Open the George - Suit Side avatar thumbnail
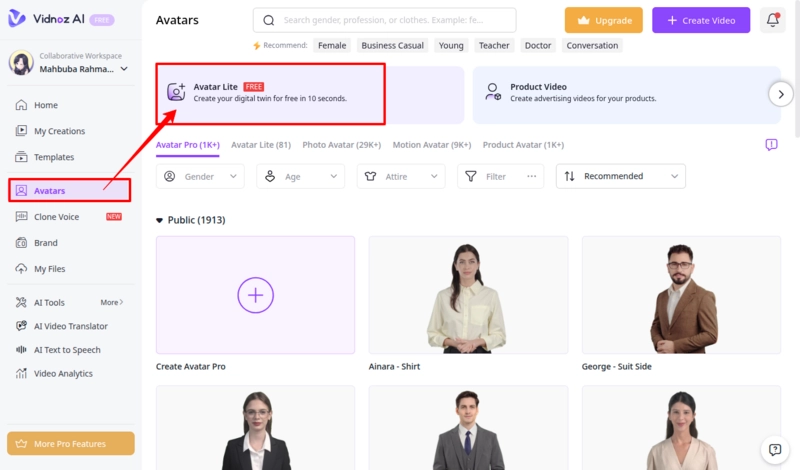 (681, 295)
